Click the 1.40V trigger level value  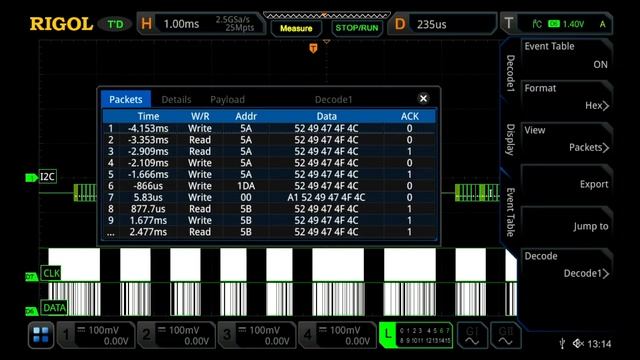573,24
